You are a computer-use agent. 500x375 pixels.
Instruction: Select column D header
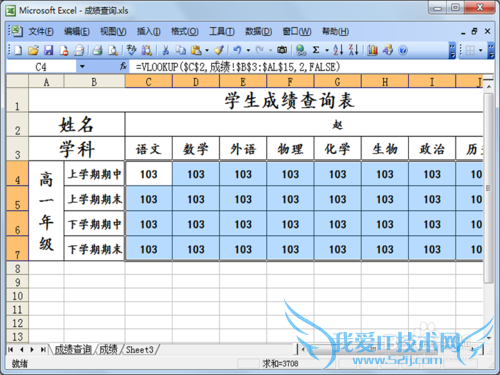coord(196,81)
